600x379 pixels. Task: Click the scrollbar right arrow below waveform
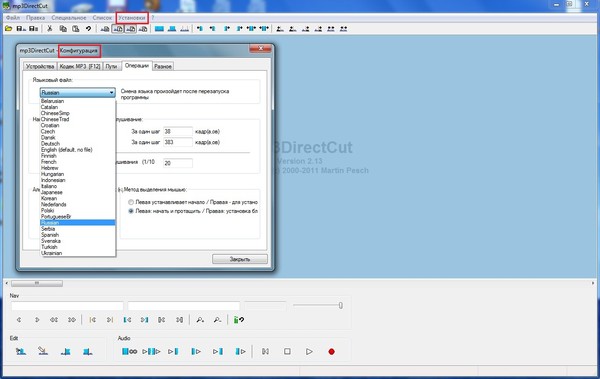pos(593,283)
